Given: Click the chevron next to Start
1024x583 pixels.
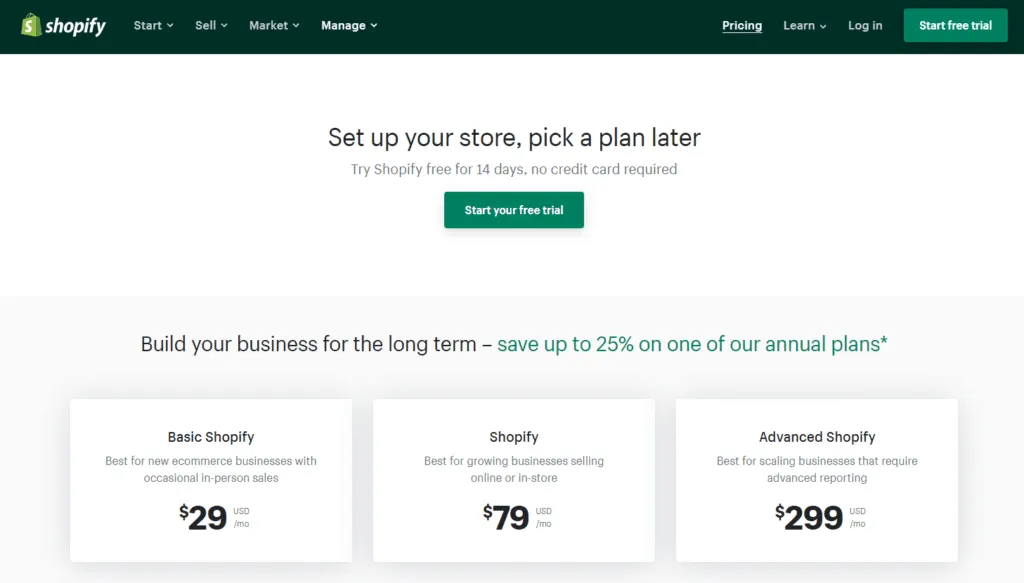Looking at the screenshot, I should (x=170, y=26).
